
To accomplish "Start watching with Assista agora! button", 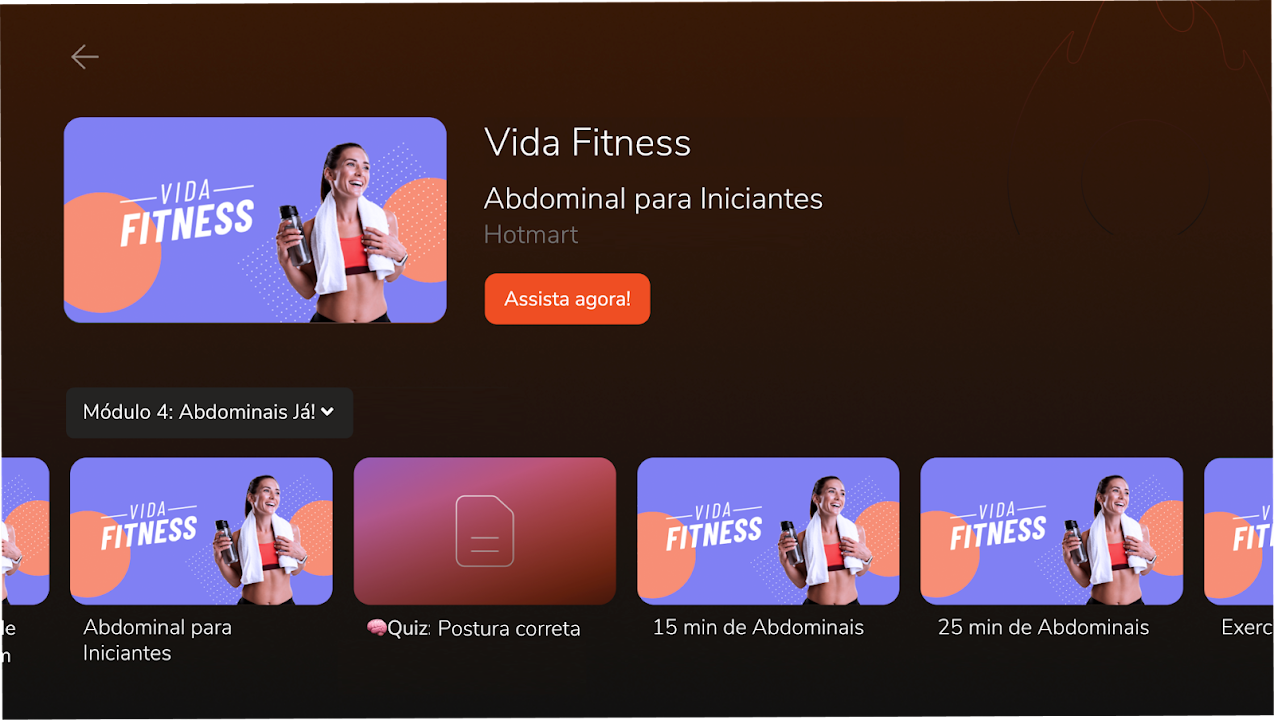I will (567, 299).
